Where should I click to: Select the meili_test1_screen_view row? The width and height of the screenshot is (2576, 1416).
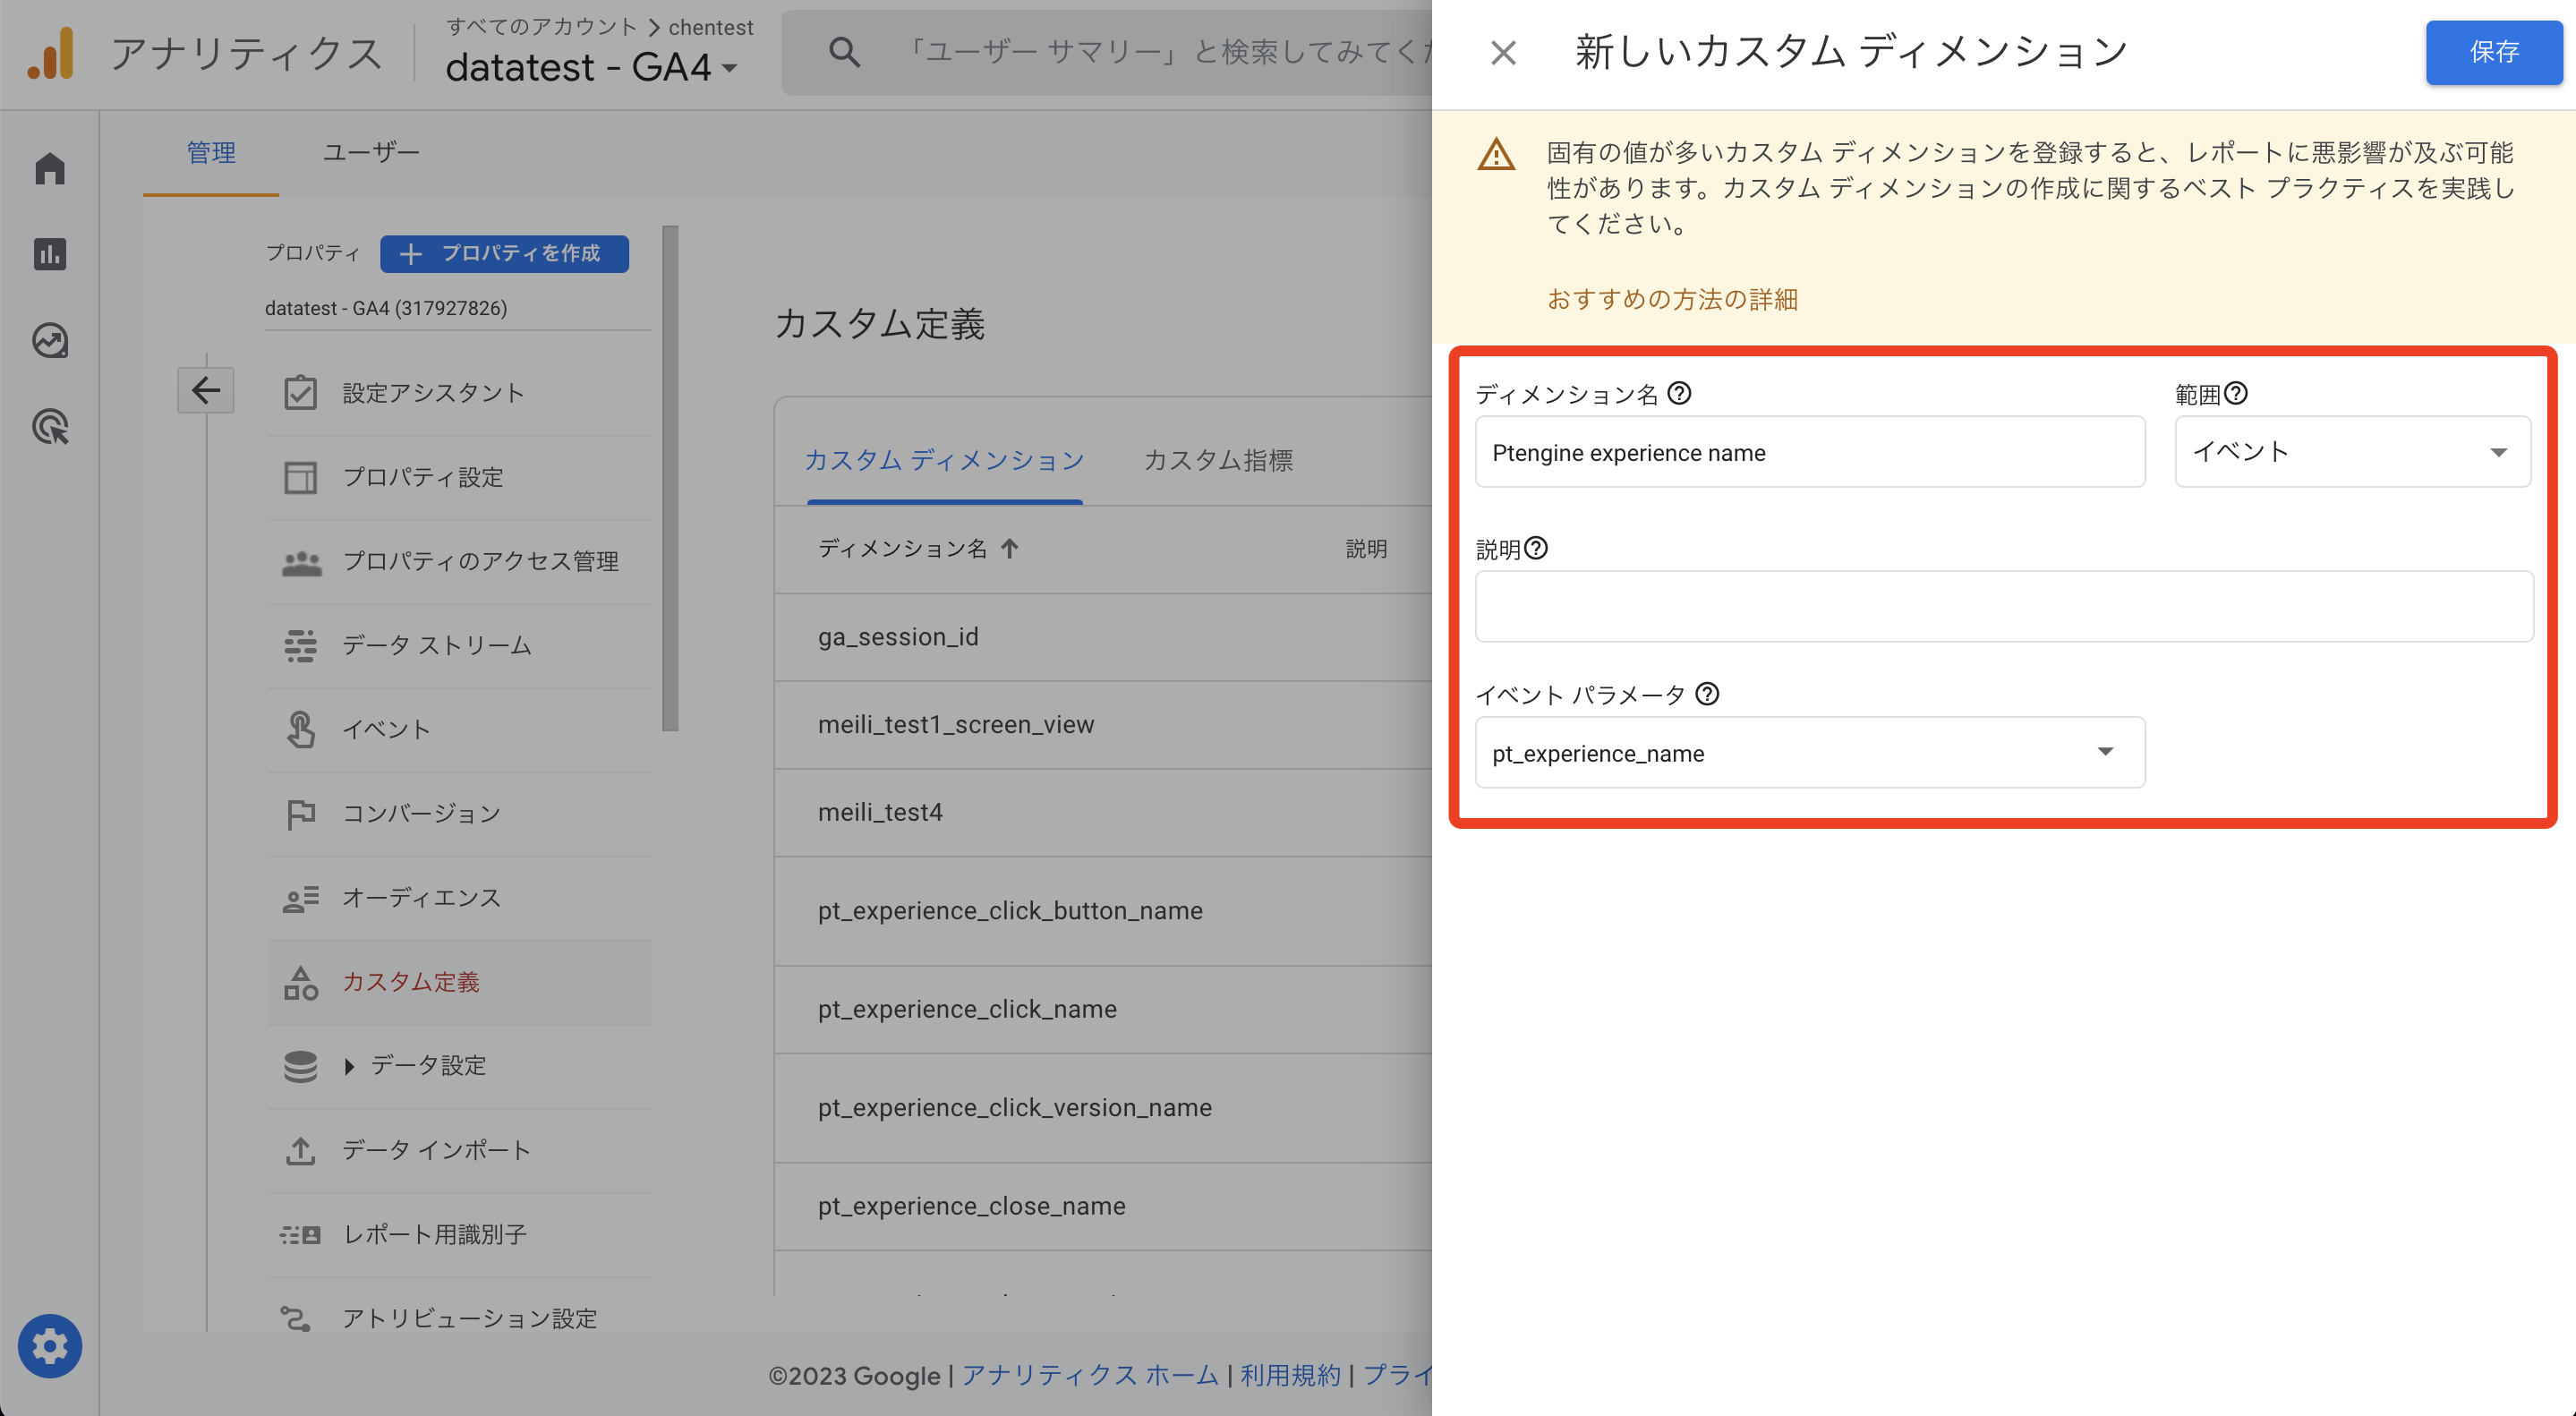[x=1103, y=725]
